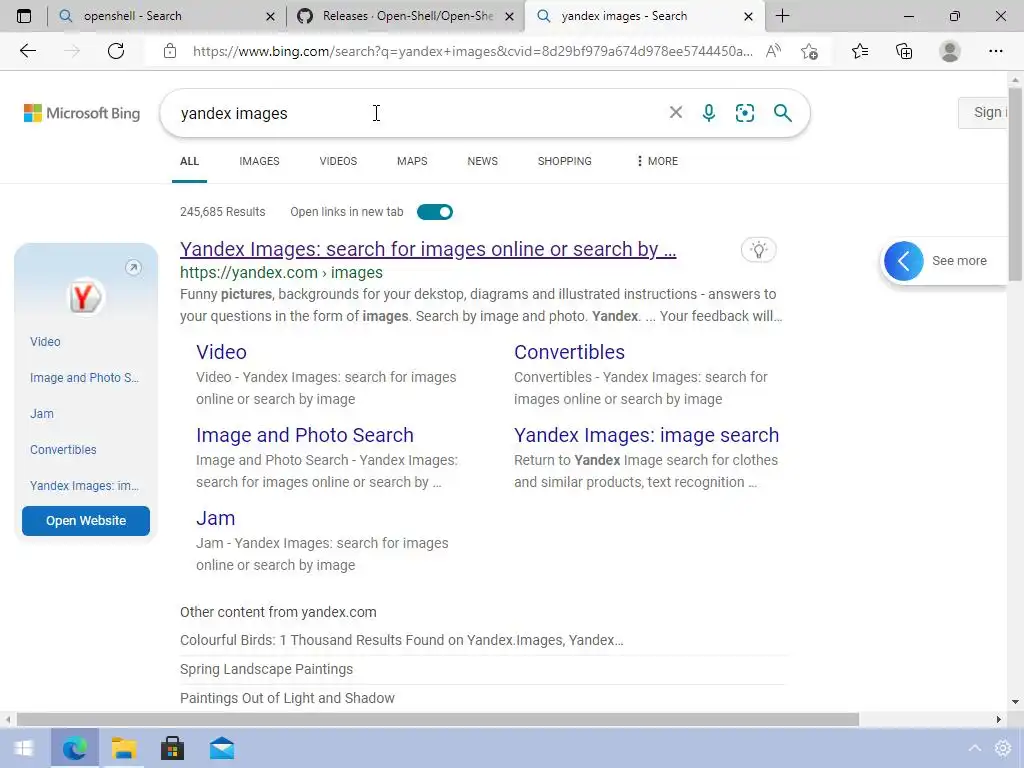The image size is (1024, 768).
Task: Open the tab actions menu icon
Action: [24, 16]
